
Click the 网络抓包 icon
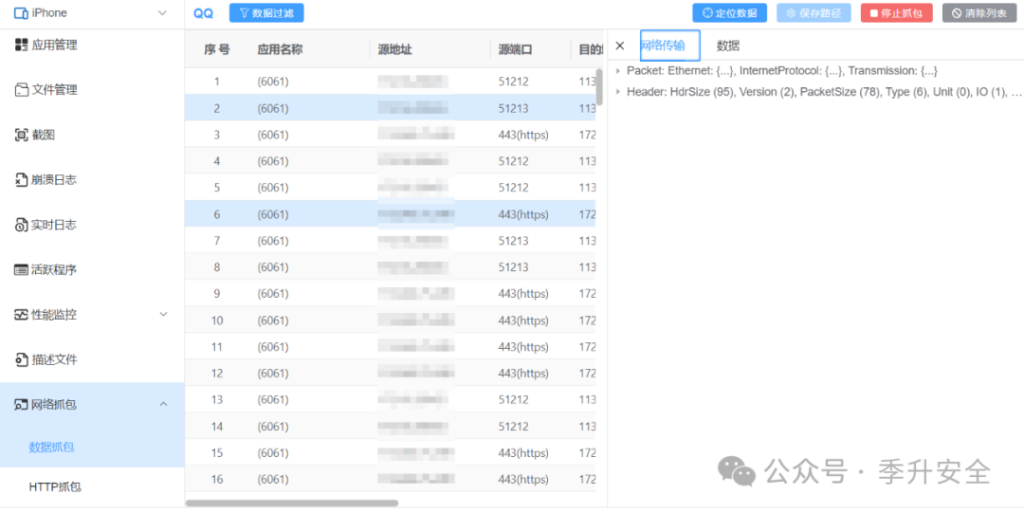[x=21, y=405]
